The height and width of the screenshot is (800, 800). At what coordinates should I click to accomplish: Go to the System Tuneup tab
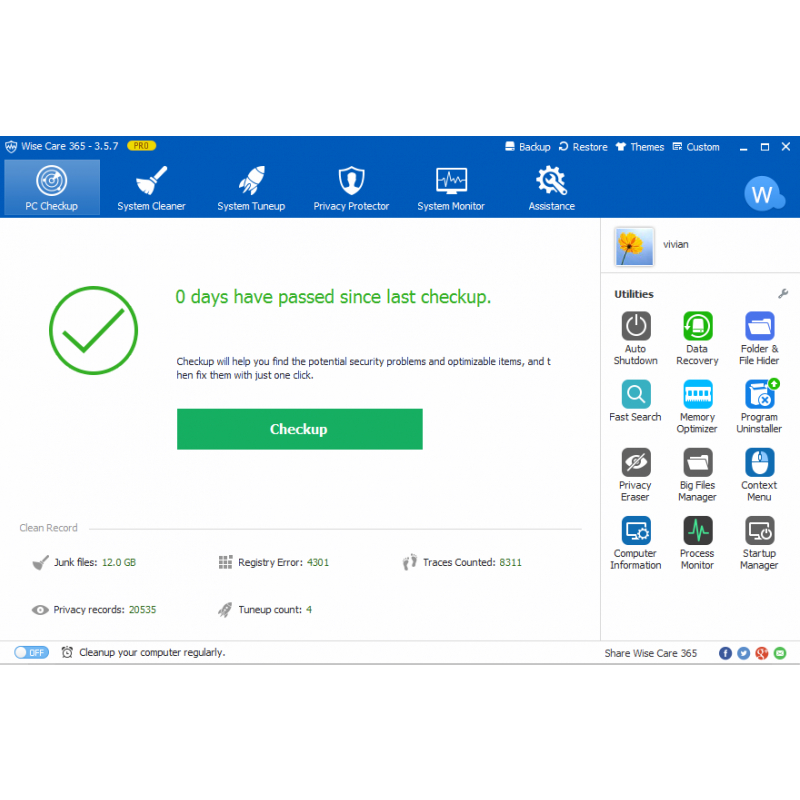[251, 188]
